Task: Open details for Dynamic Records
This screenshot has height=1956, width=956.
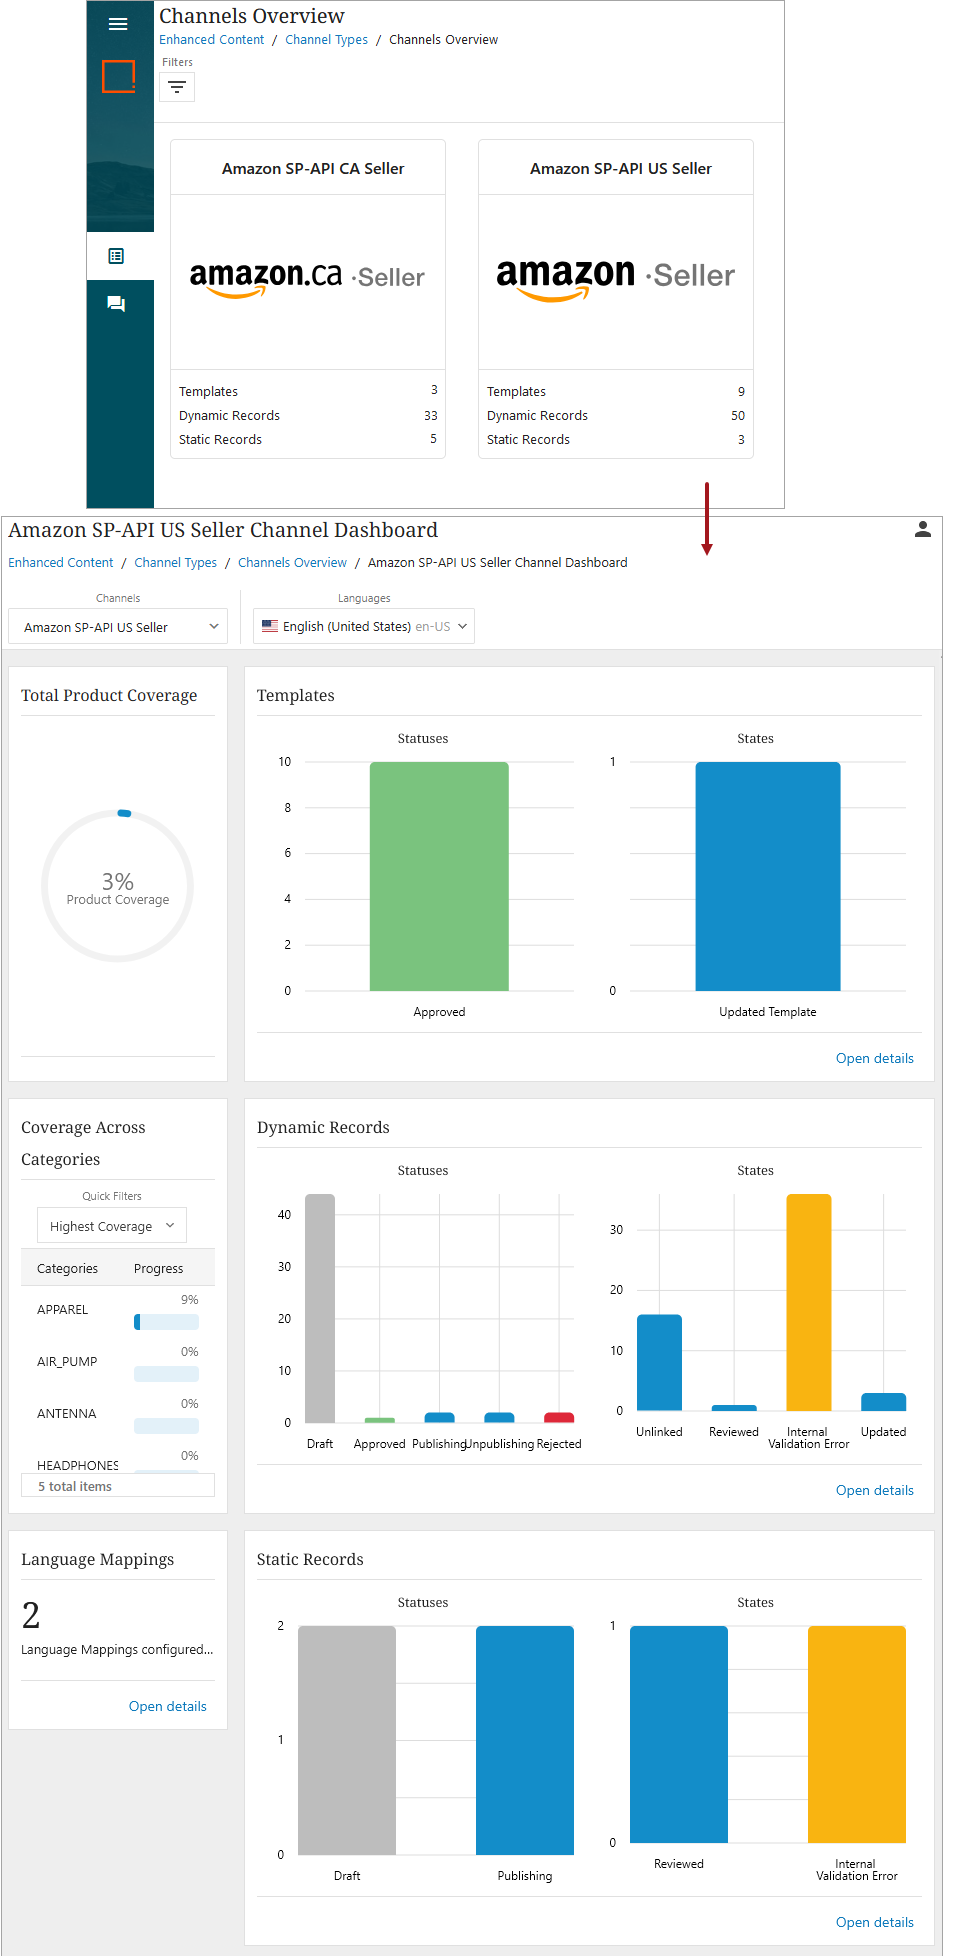Action: coord(875,1490)
